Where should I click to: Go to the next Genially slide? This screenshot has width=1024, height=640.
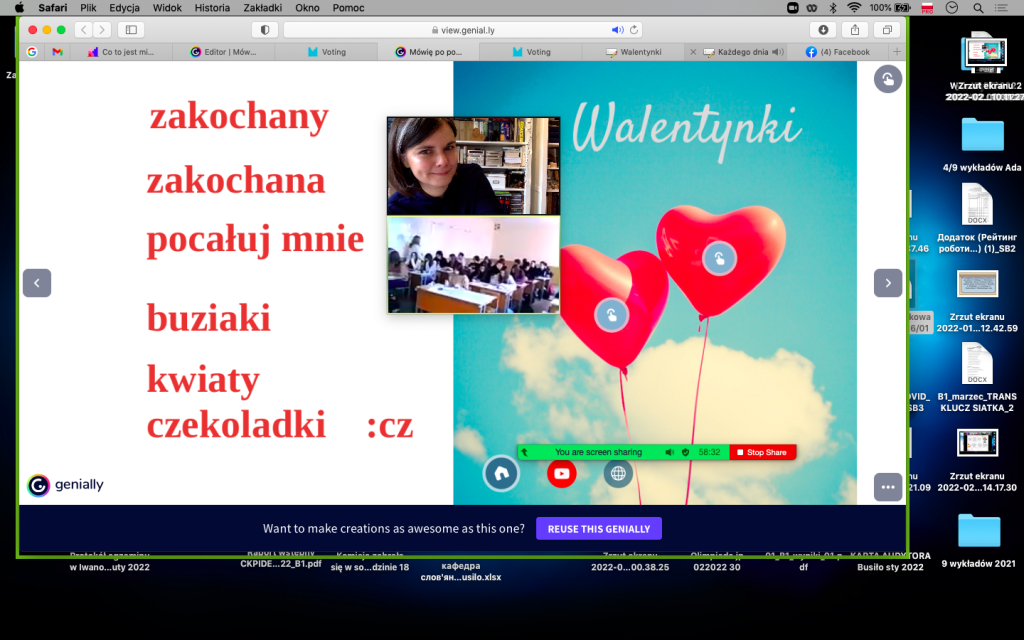[887, 283]
